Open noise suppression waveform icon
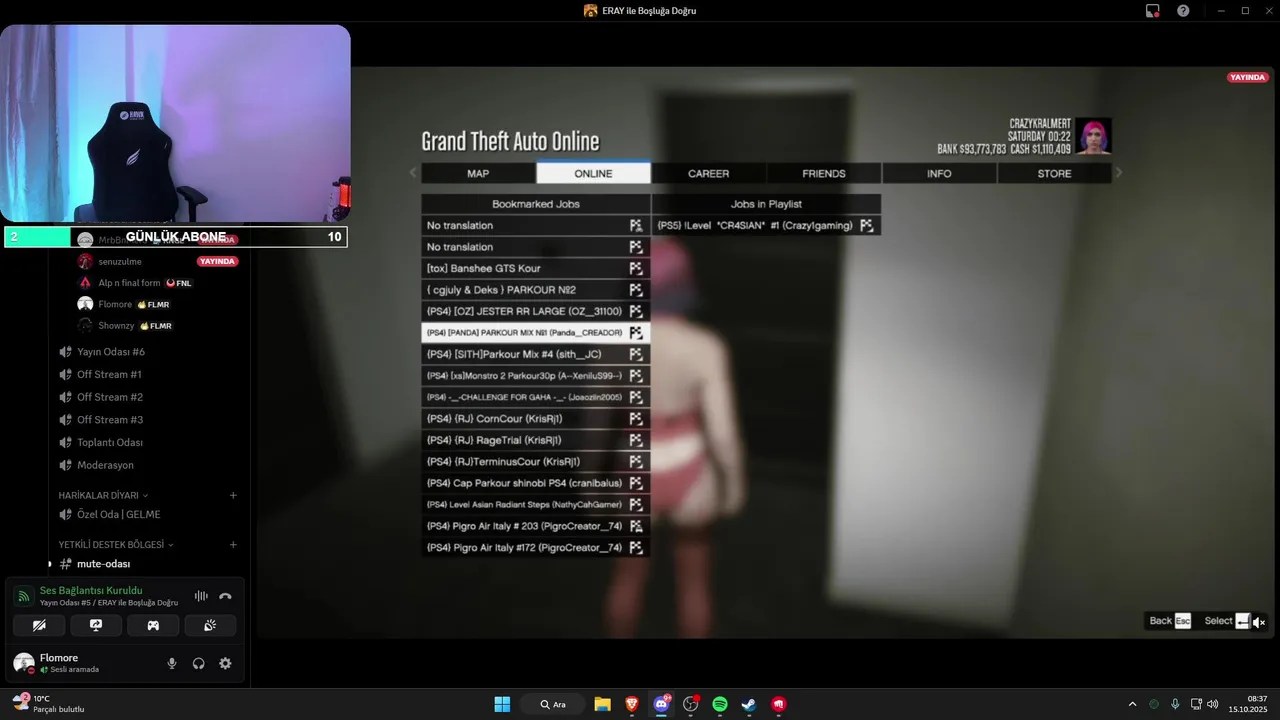This screenshot has height=720, width=1280. [201, 596]
